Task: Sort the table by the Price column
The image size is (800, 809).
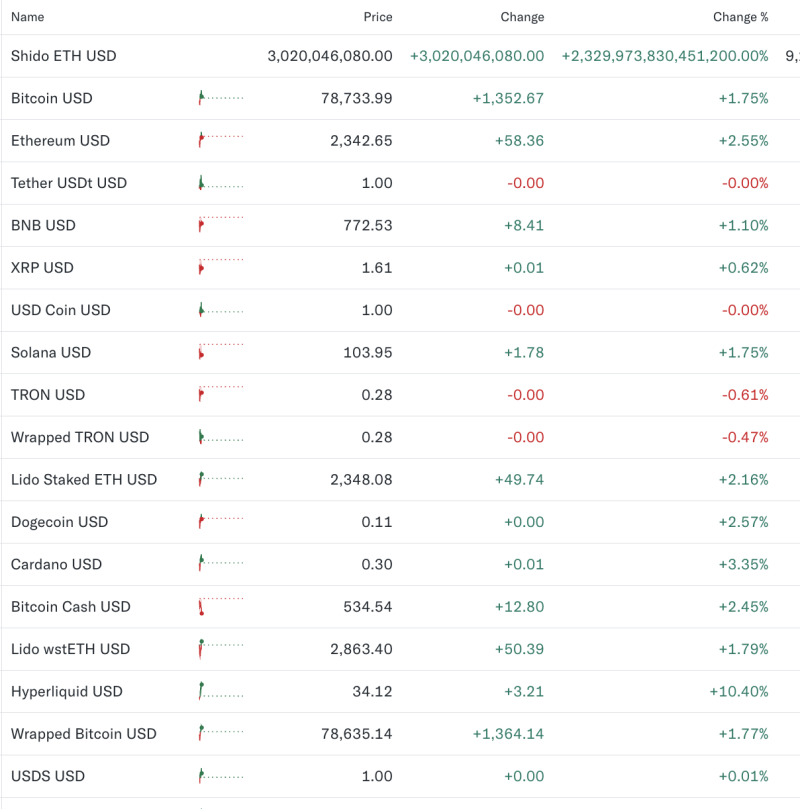Action: coord(378,17)
